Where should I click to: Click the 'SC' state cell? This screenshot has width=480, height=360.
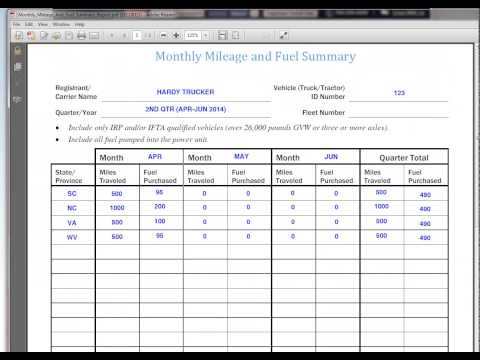(72, 193)
